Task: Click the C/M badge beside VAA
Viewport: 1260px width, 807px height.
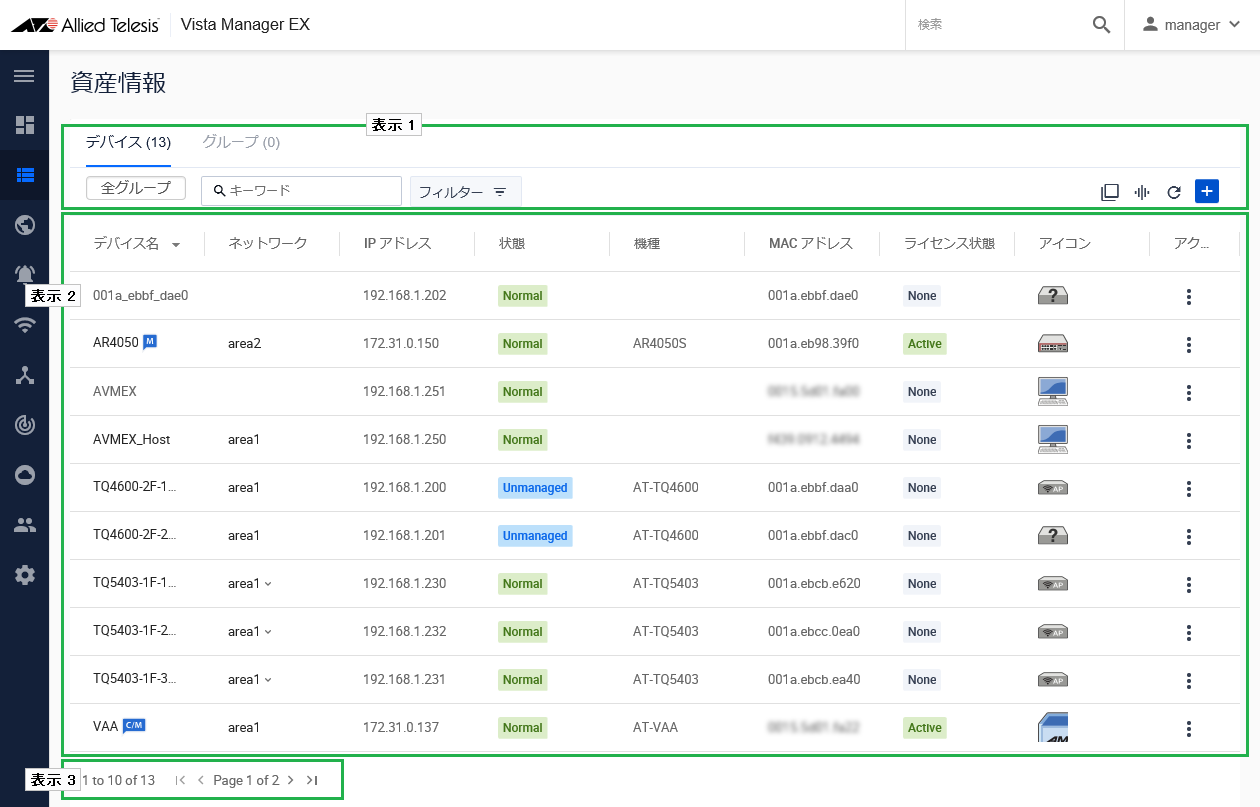Action: tap(134, 726)
